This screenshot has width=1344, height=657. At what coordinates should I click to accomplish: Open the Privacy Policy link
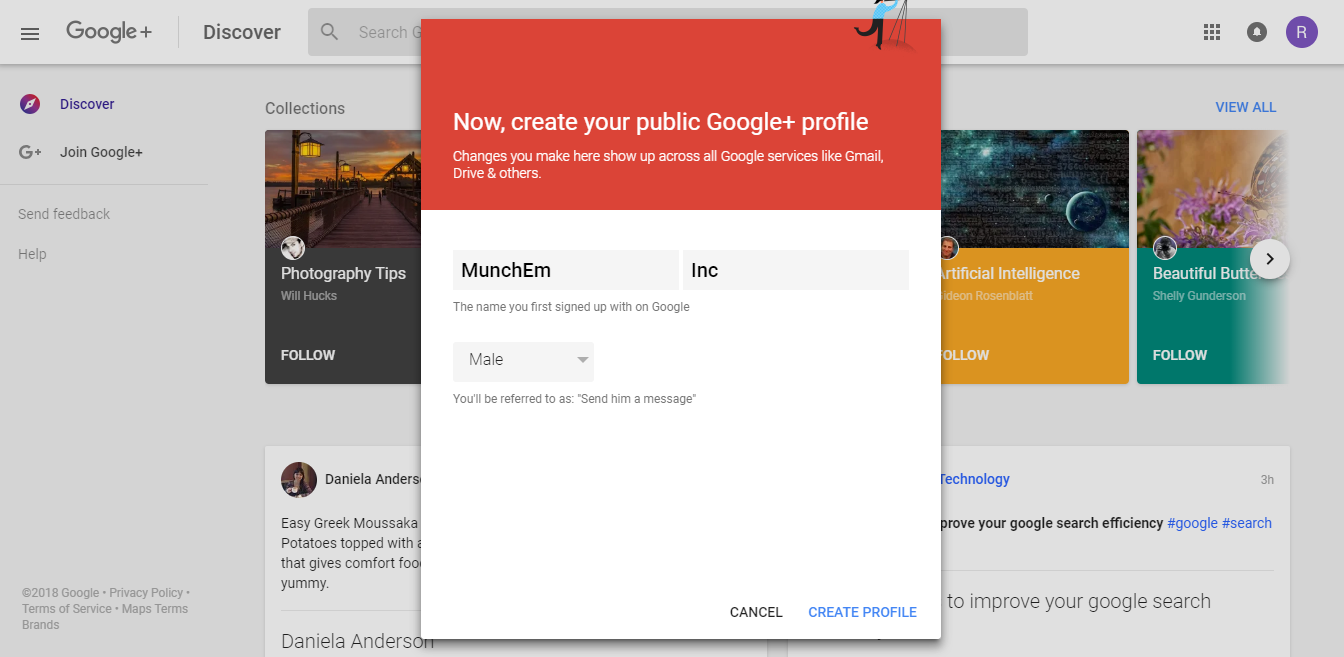point(146,593)
